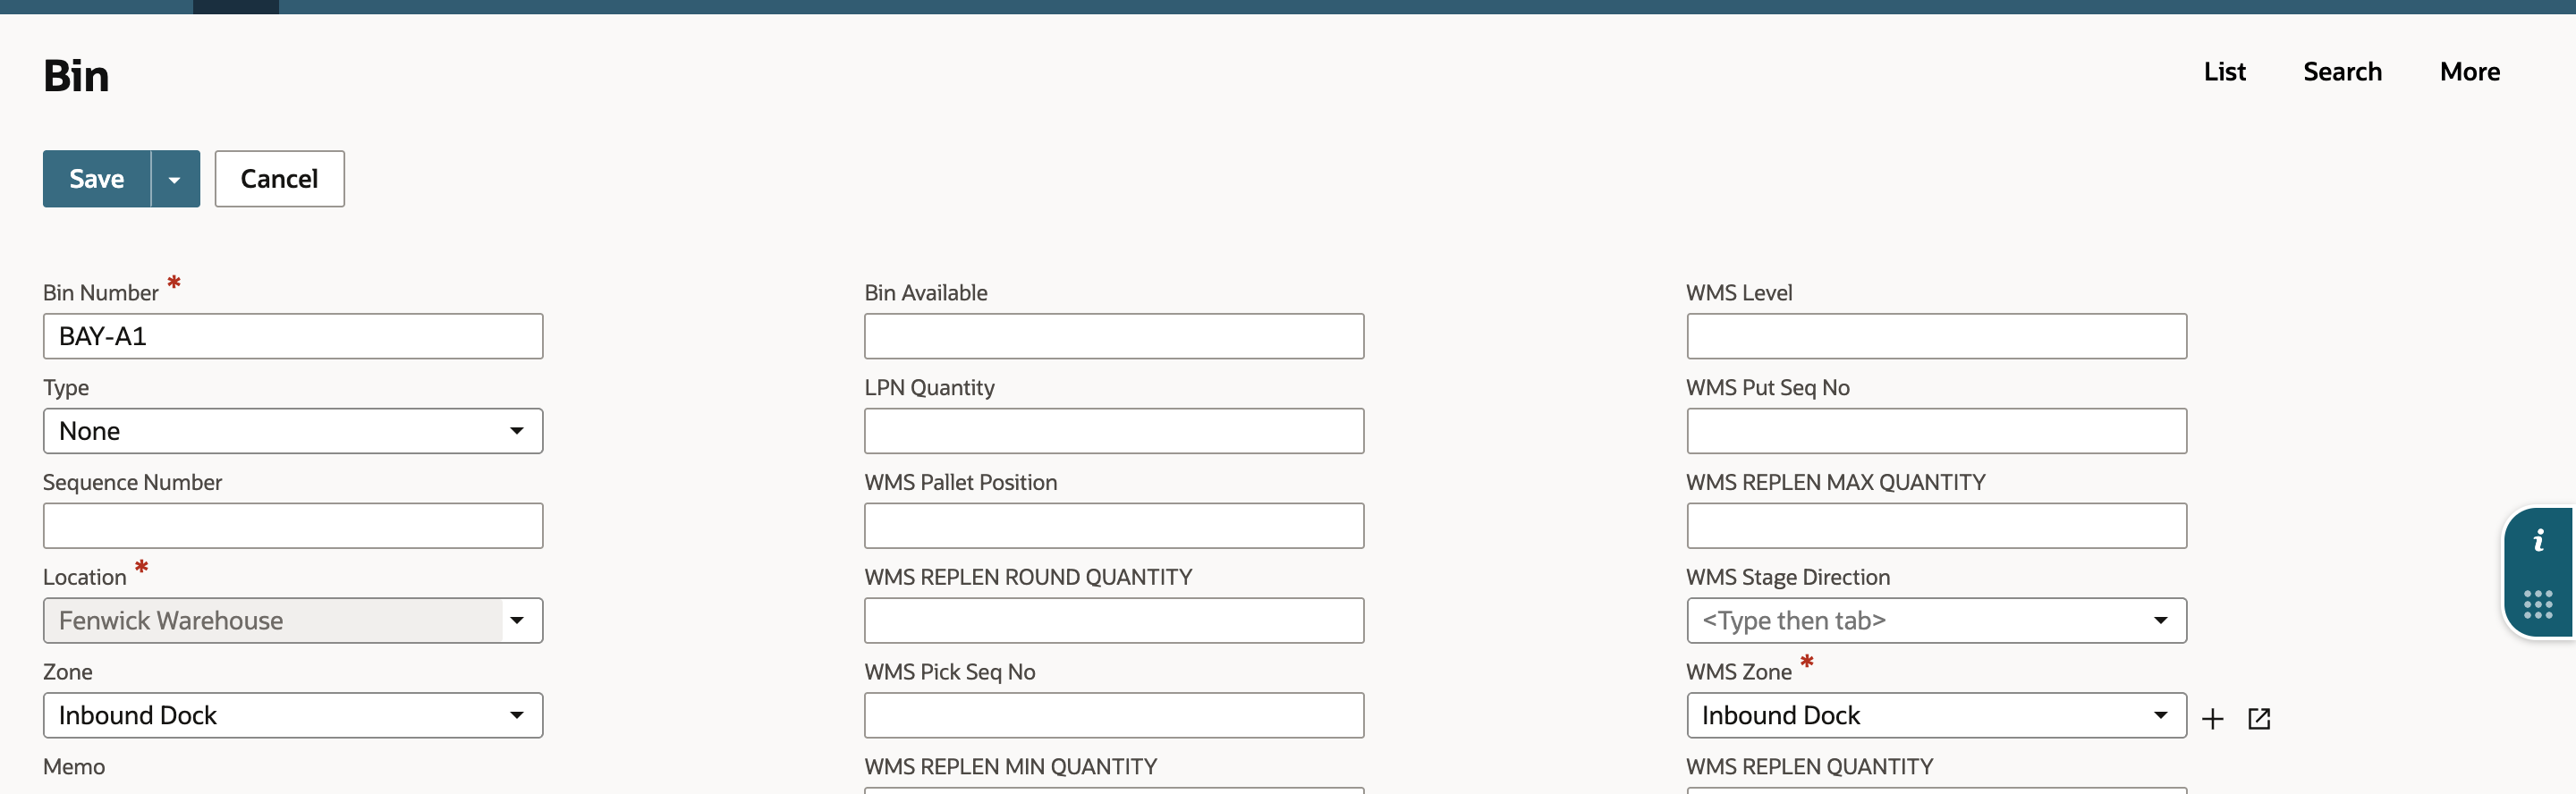Click the WMS Pallet Position field
Screen dimensions: 2576x794
tap(1114, 526)
